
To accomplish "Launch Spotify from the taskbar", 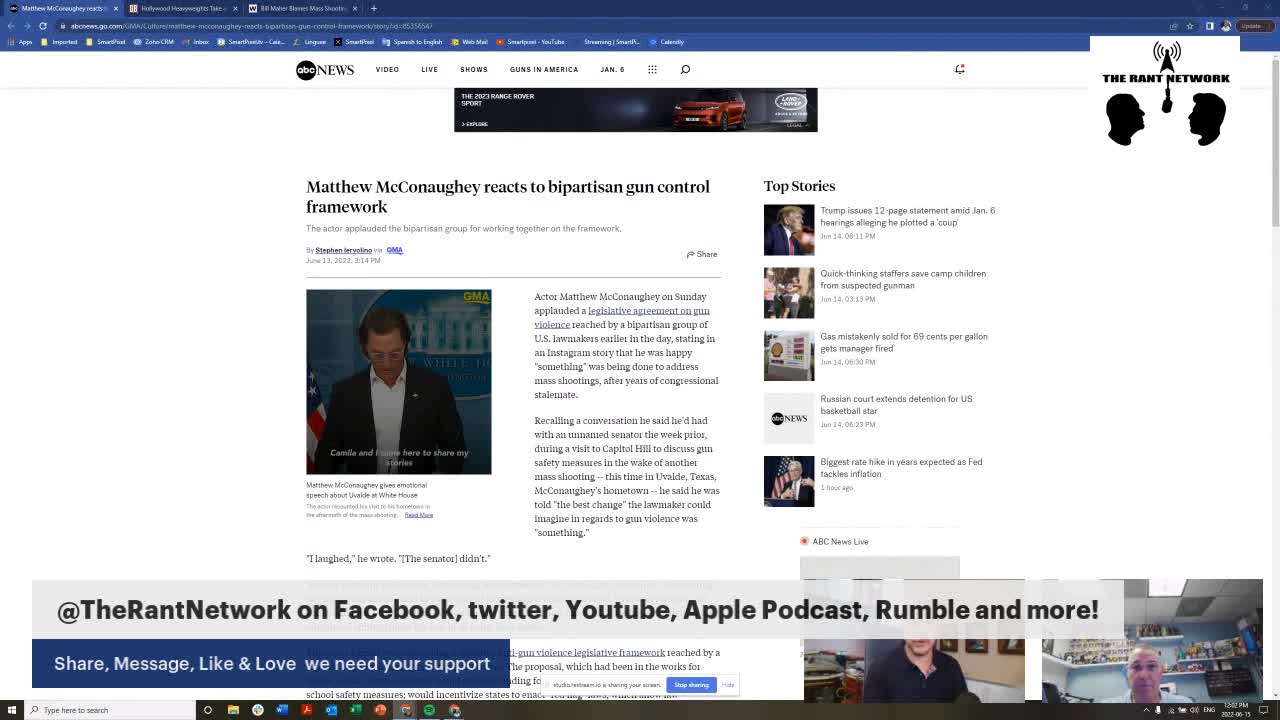I will (429, 710).
